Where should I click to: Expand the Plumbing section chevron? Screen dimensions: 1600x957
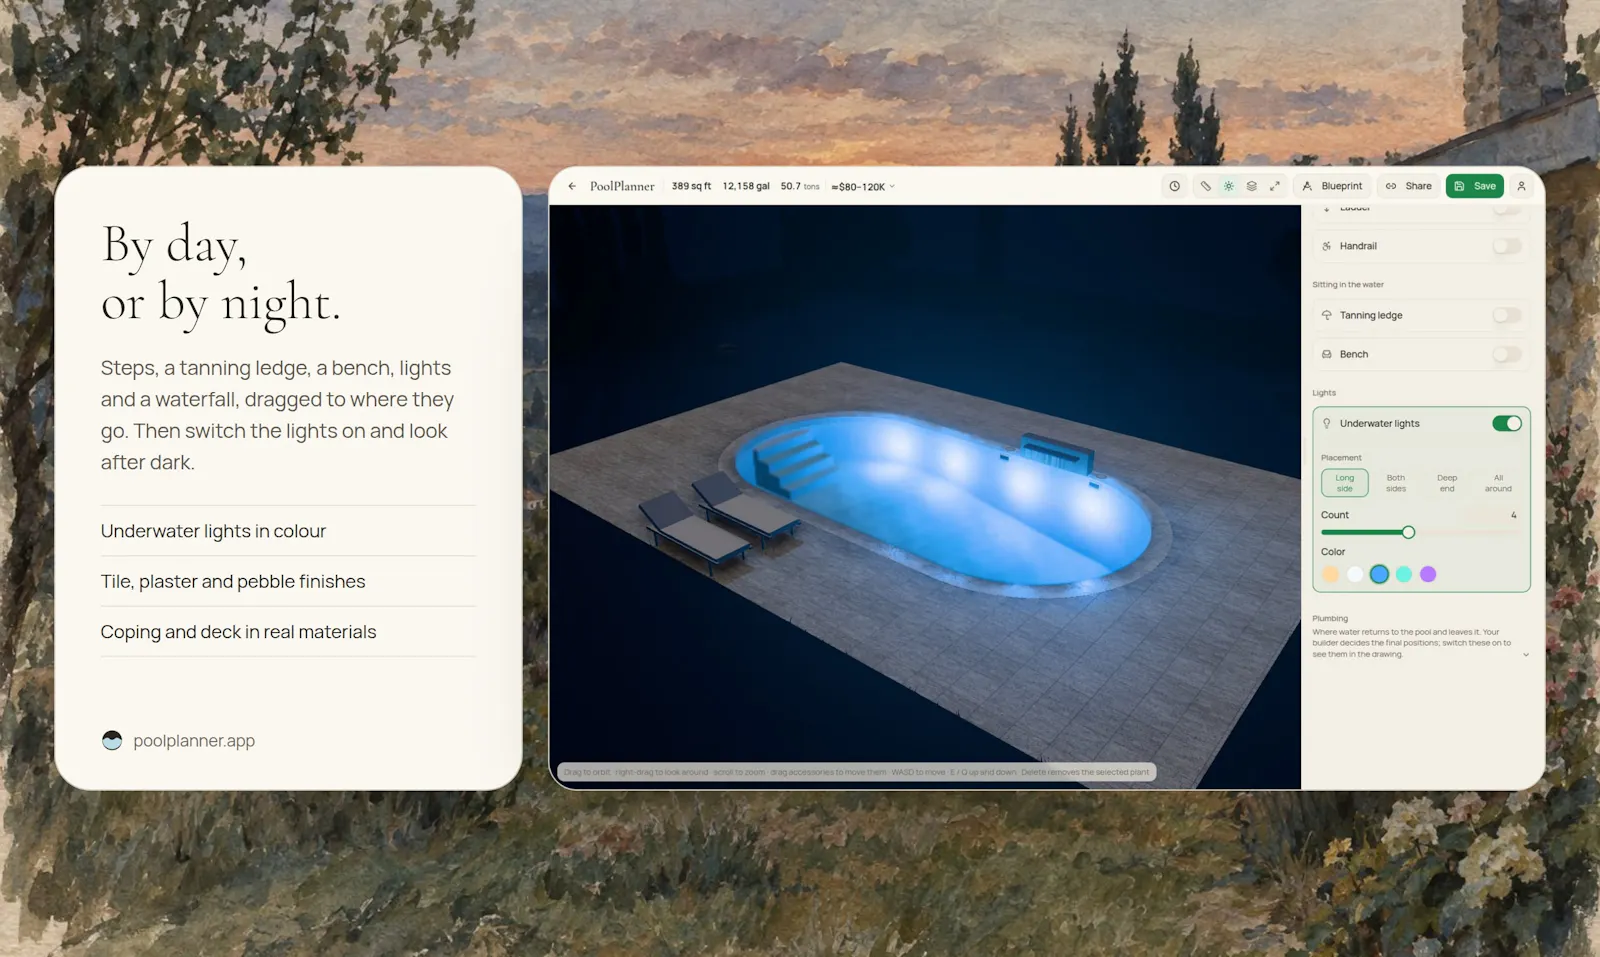1526,655
